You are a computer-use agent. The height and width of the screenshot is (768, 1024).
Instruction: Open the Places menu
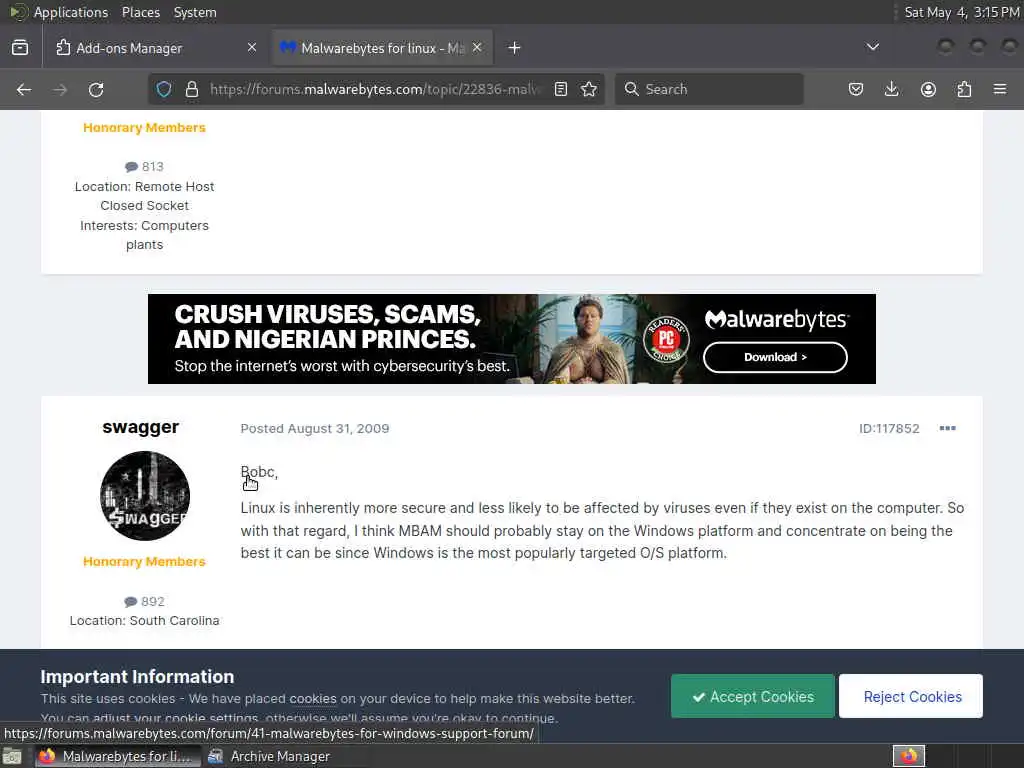coord(141,12)
